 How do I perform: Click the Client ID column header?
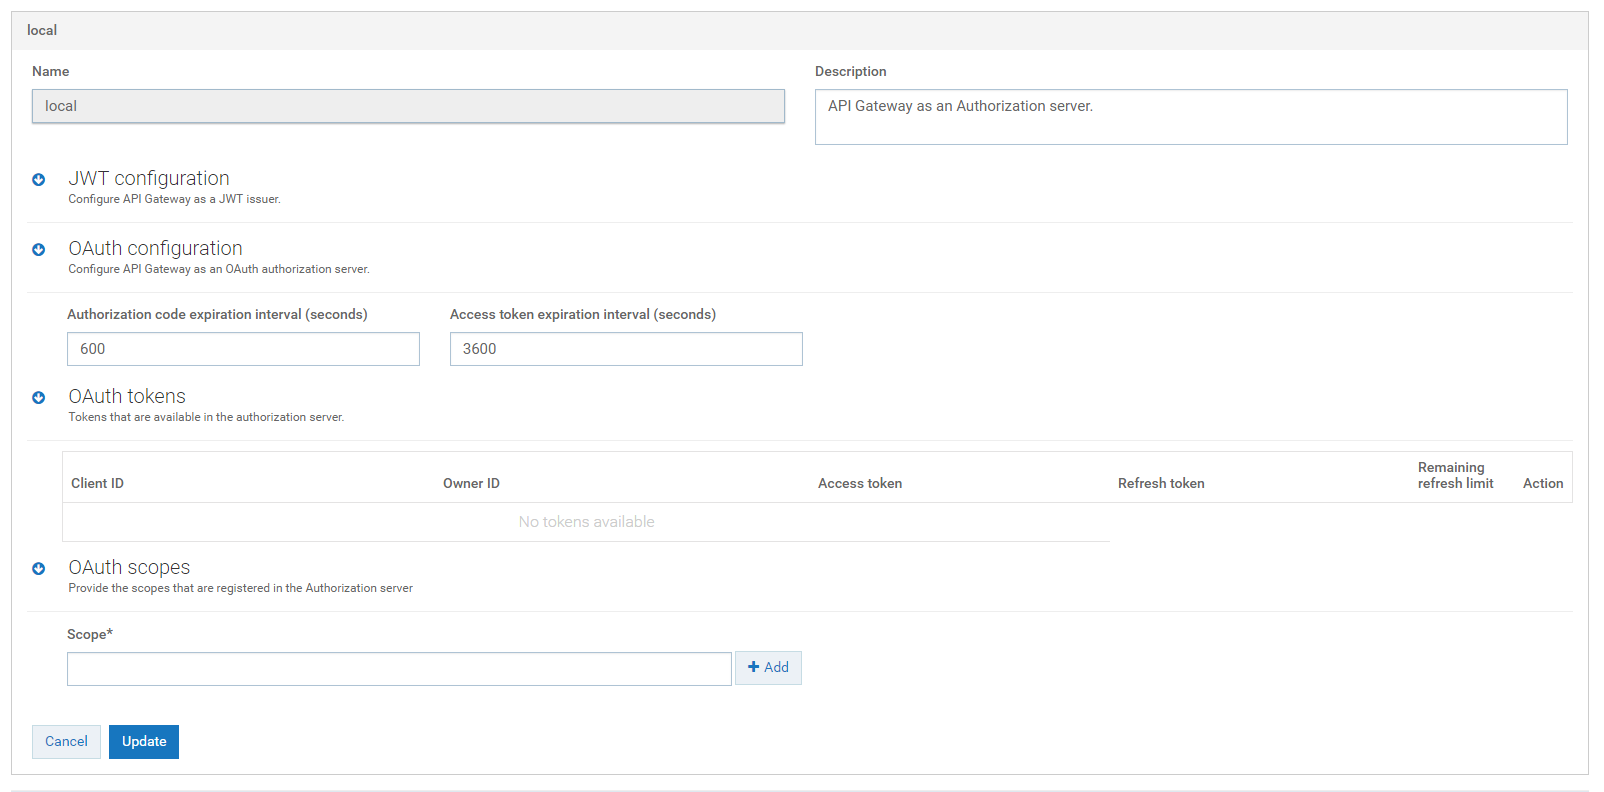coord(98,484)
